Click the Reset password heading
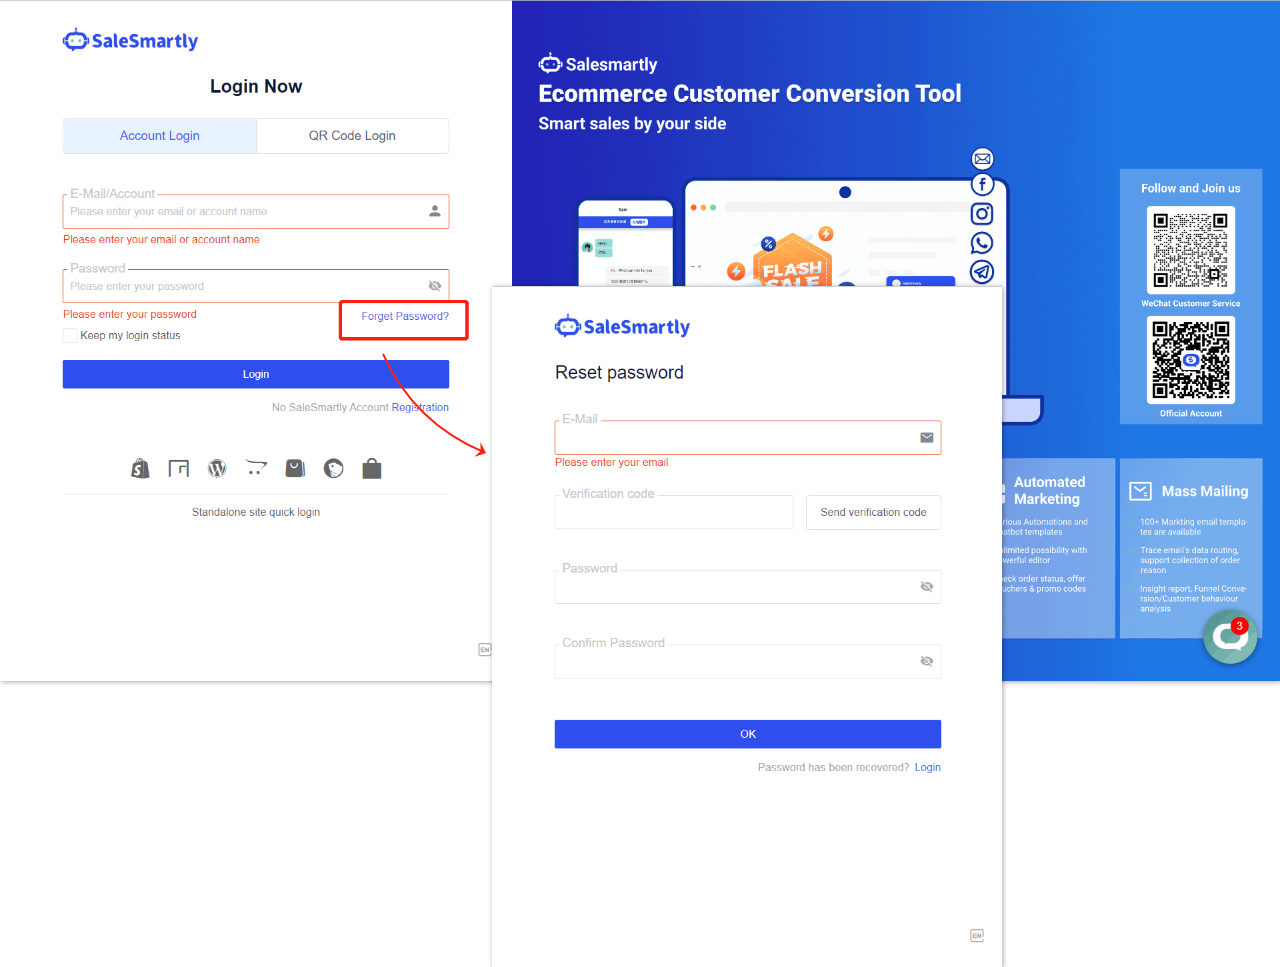 pyautogui.click(x=619, y=372)
